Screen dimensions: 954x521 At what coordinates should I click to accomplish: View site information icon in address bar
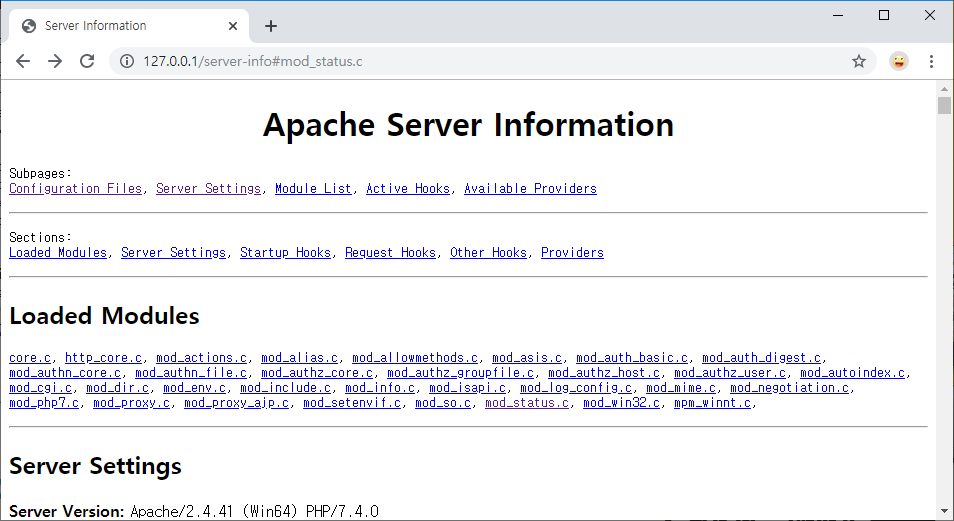(x=127, y=61)
